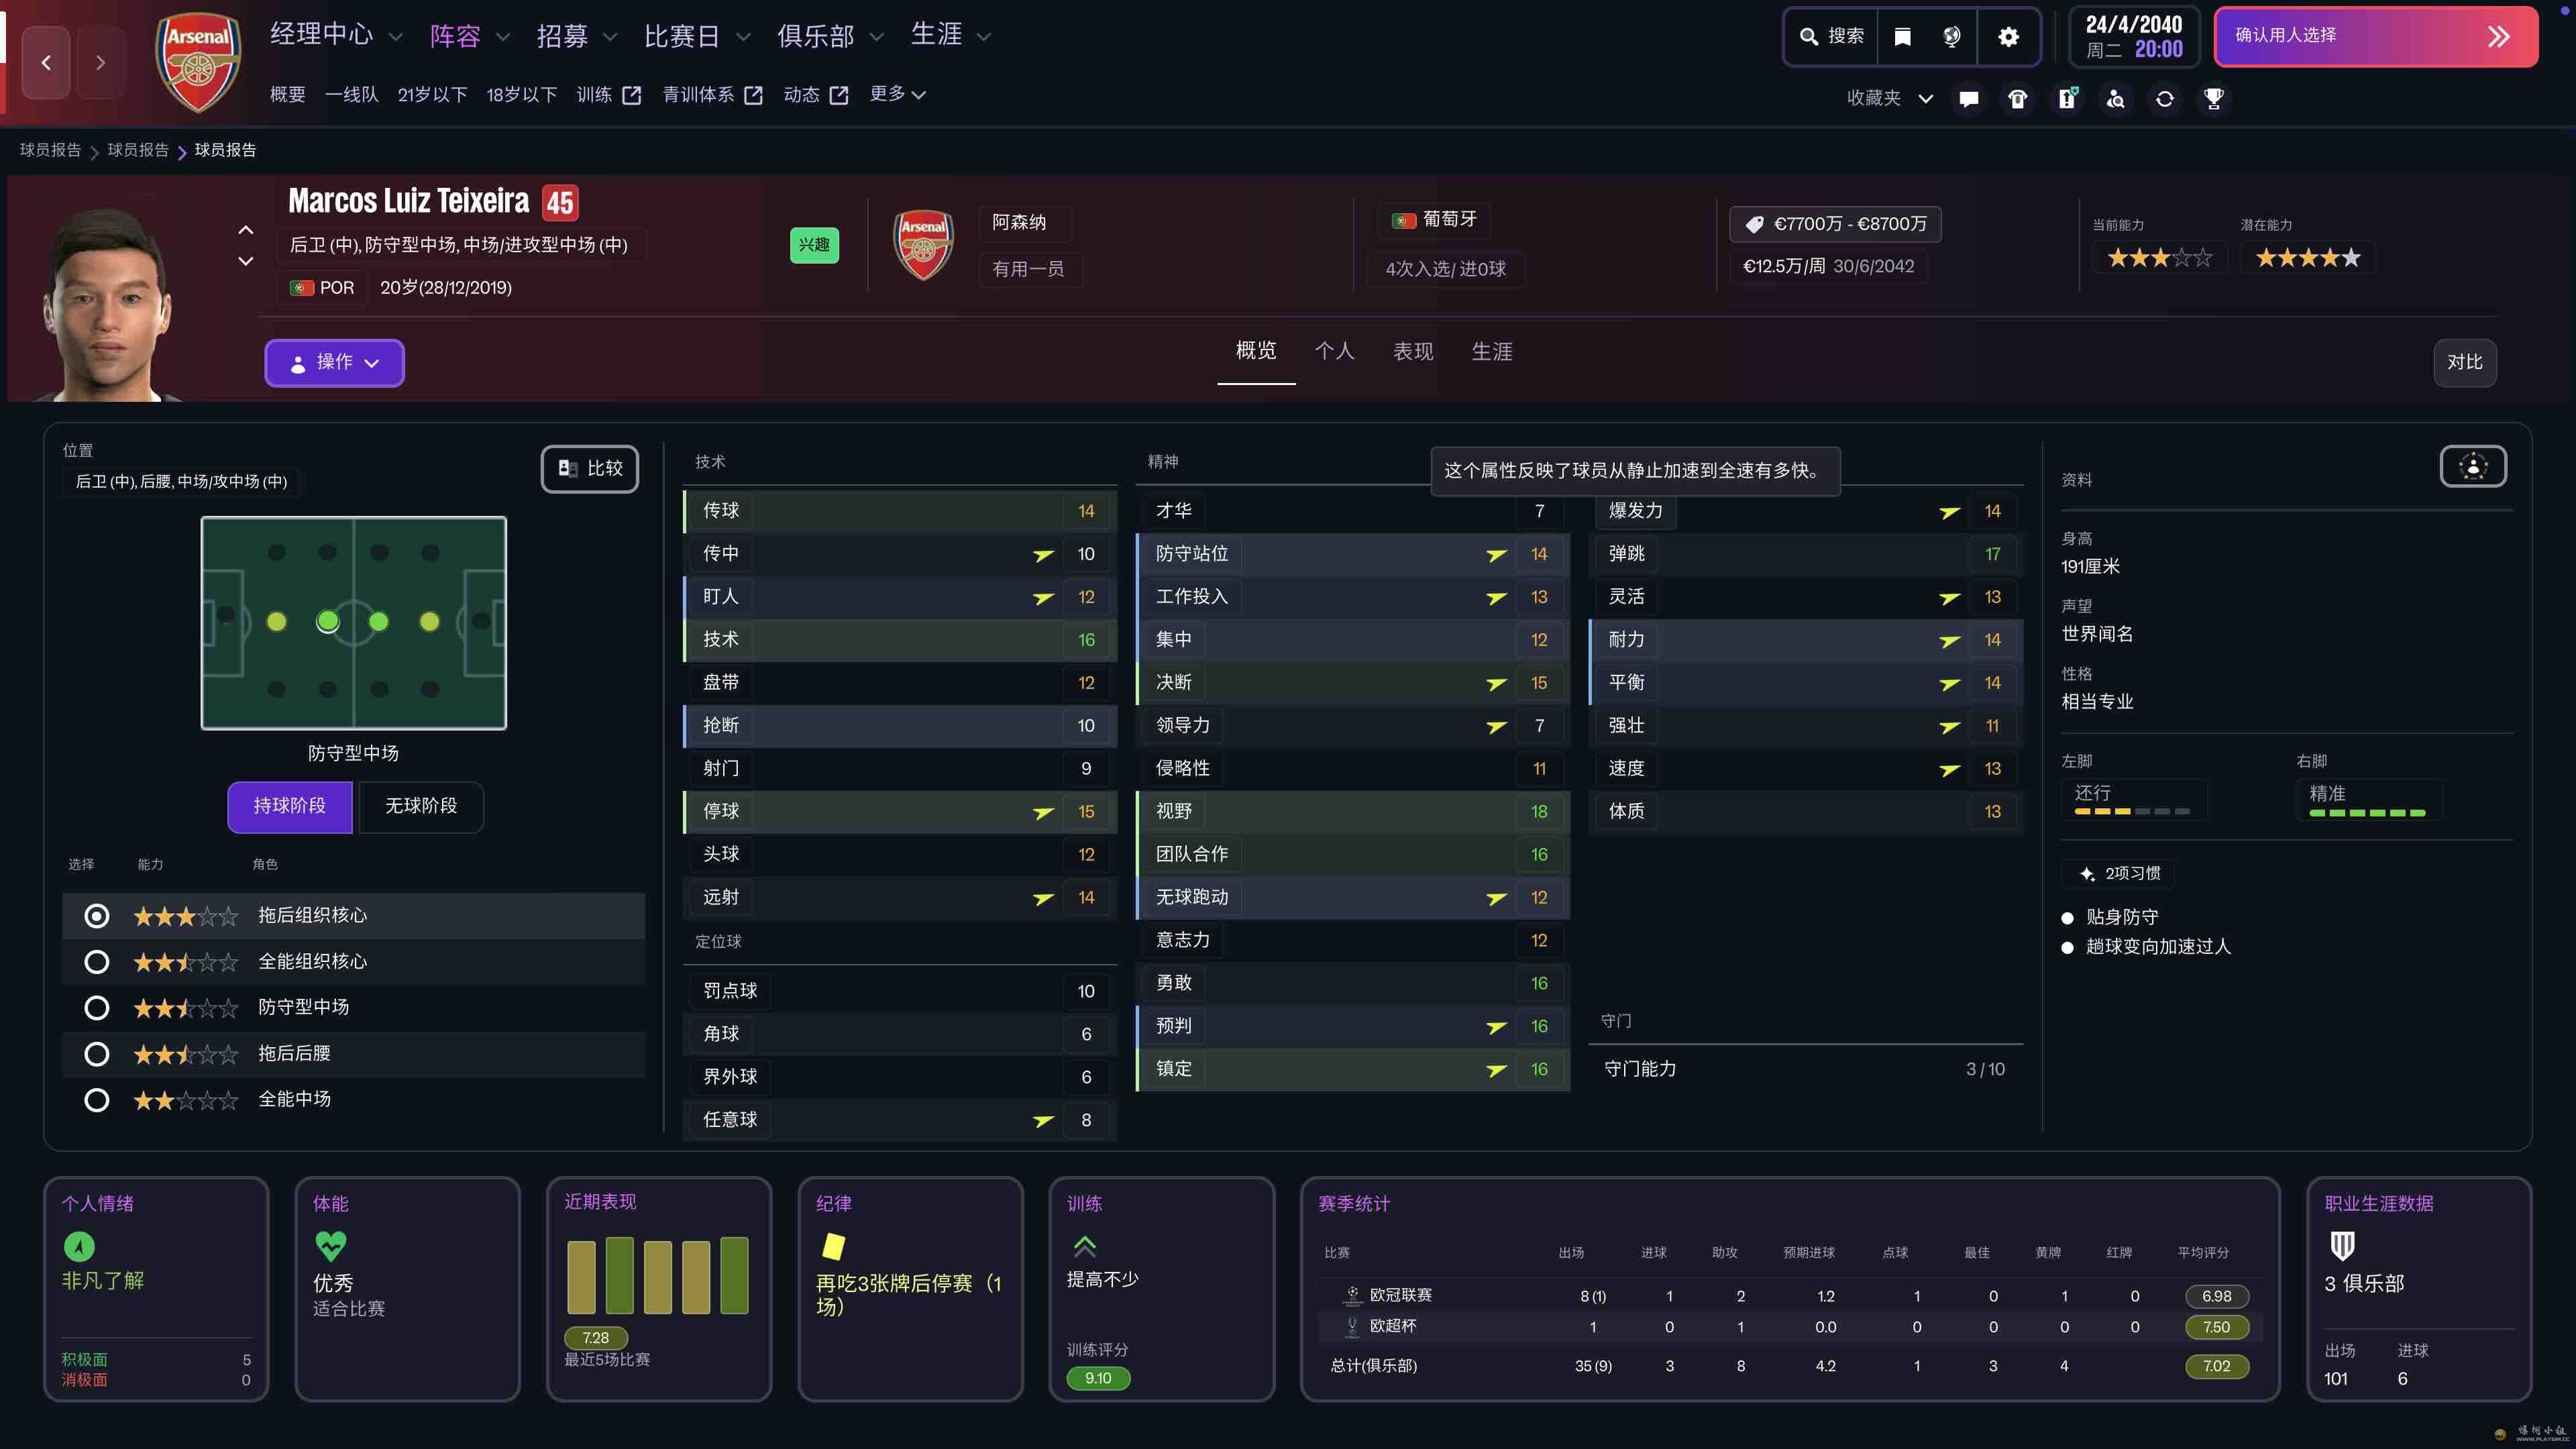
Task: Open the trophy shortcut icon
Action: (x=2213, y=98)
